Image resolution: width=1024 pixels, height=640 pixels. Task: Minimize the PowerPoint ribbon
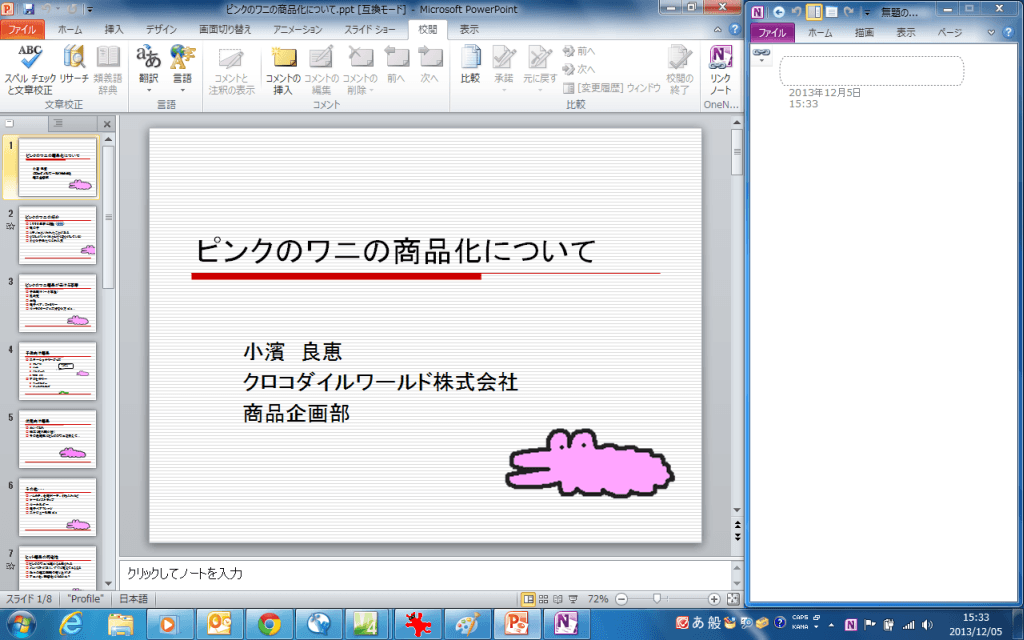718,29
